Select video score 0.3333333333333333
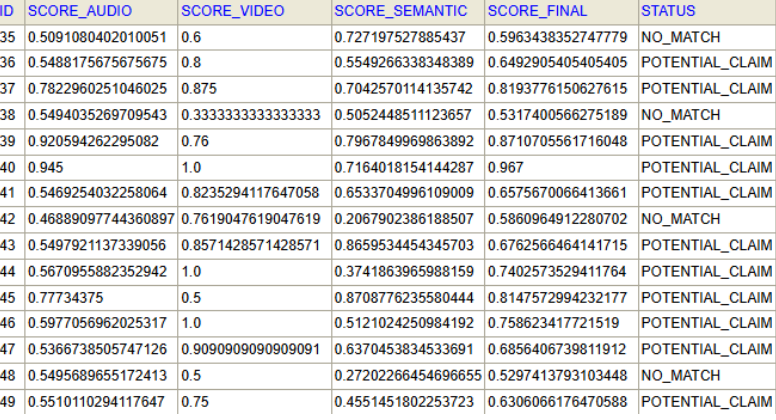 [251, 115]
